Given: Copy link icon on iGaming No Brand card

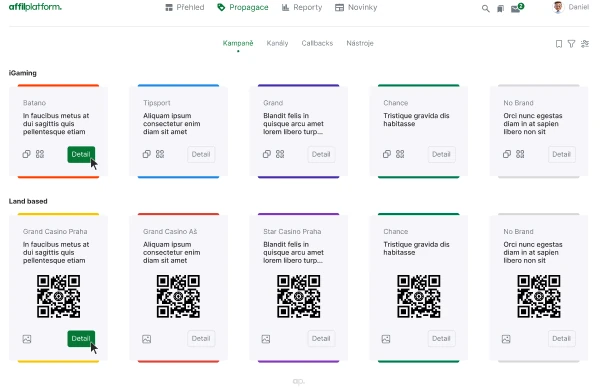Looking at the screenshot, I should tap(507, 154).
